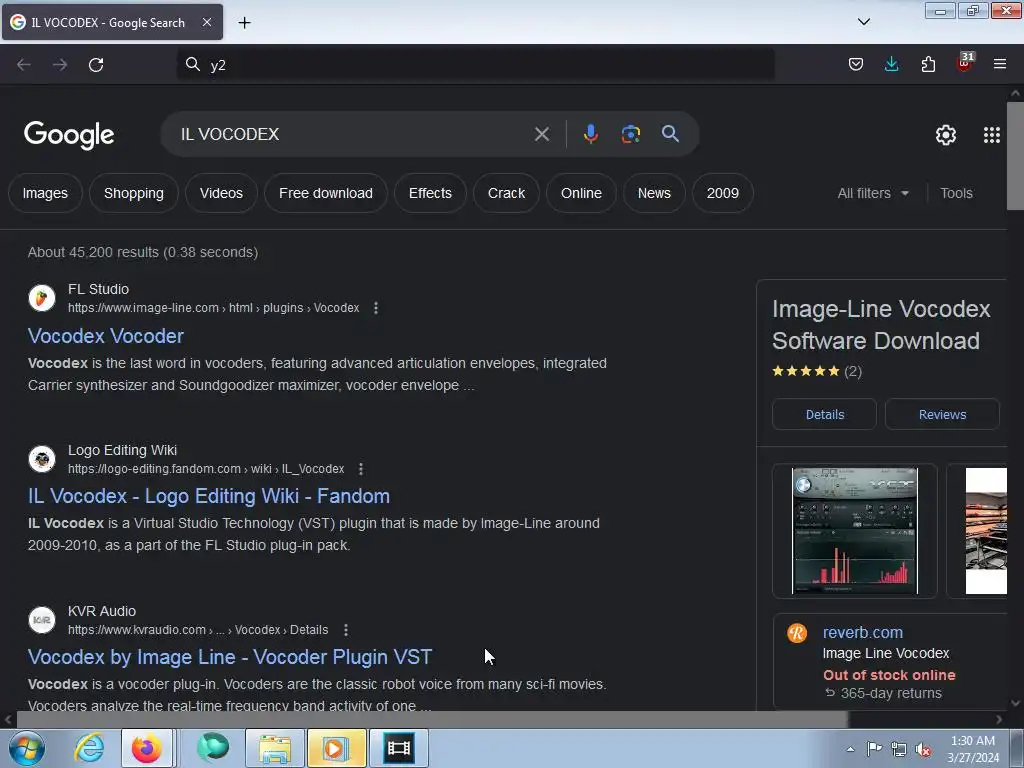Open Save to Pocket icon
Viewport: 1024px width, 768px height.
(x=856, y=64)
